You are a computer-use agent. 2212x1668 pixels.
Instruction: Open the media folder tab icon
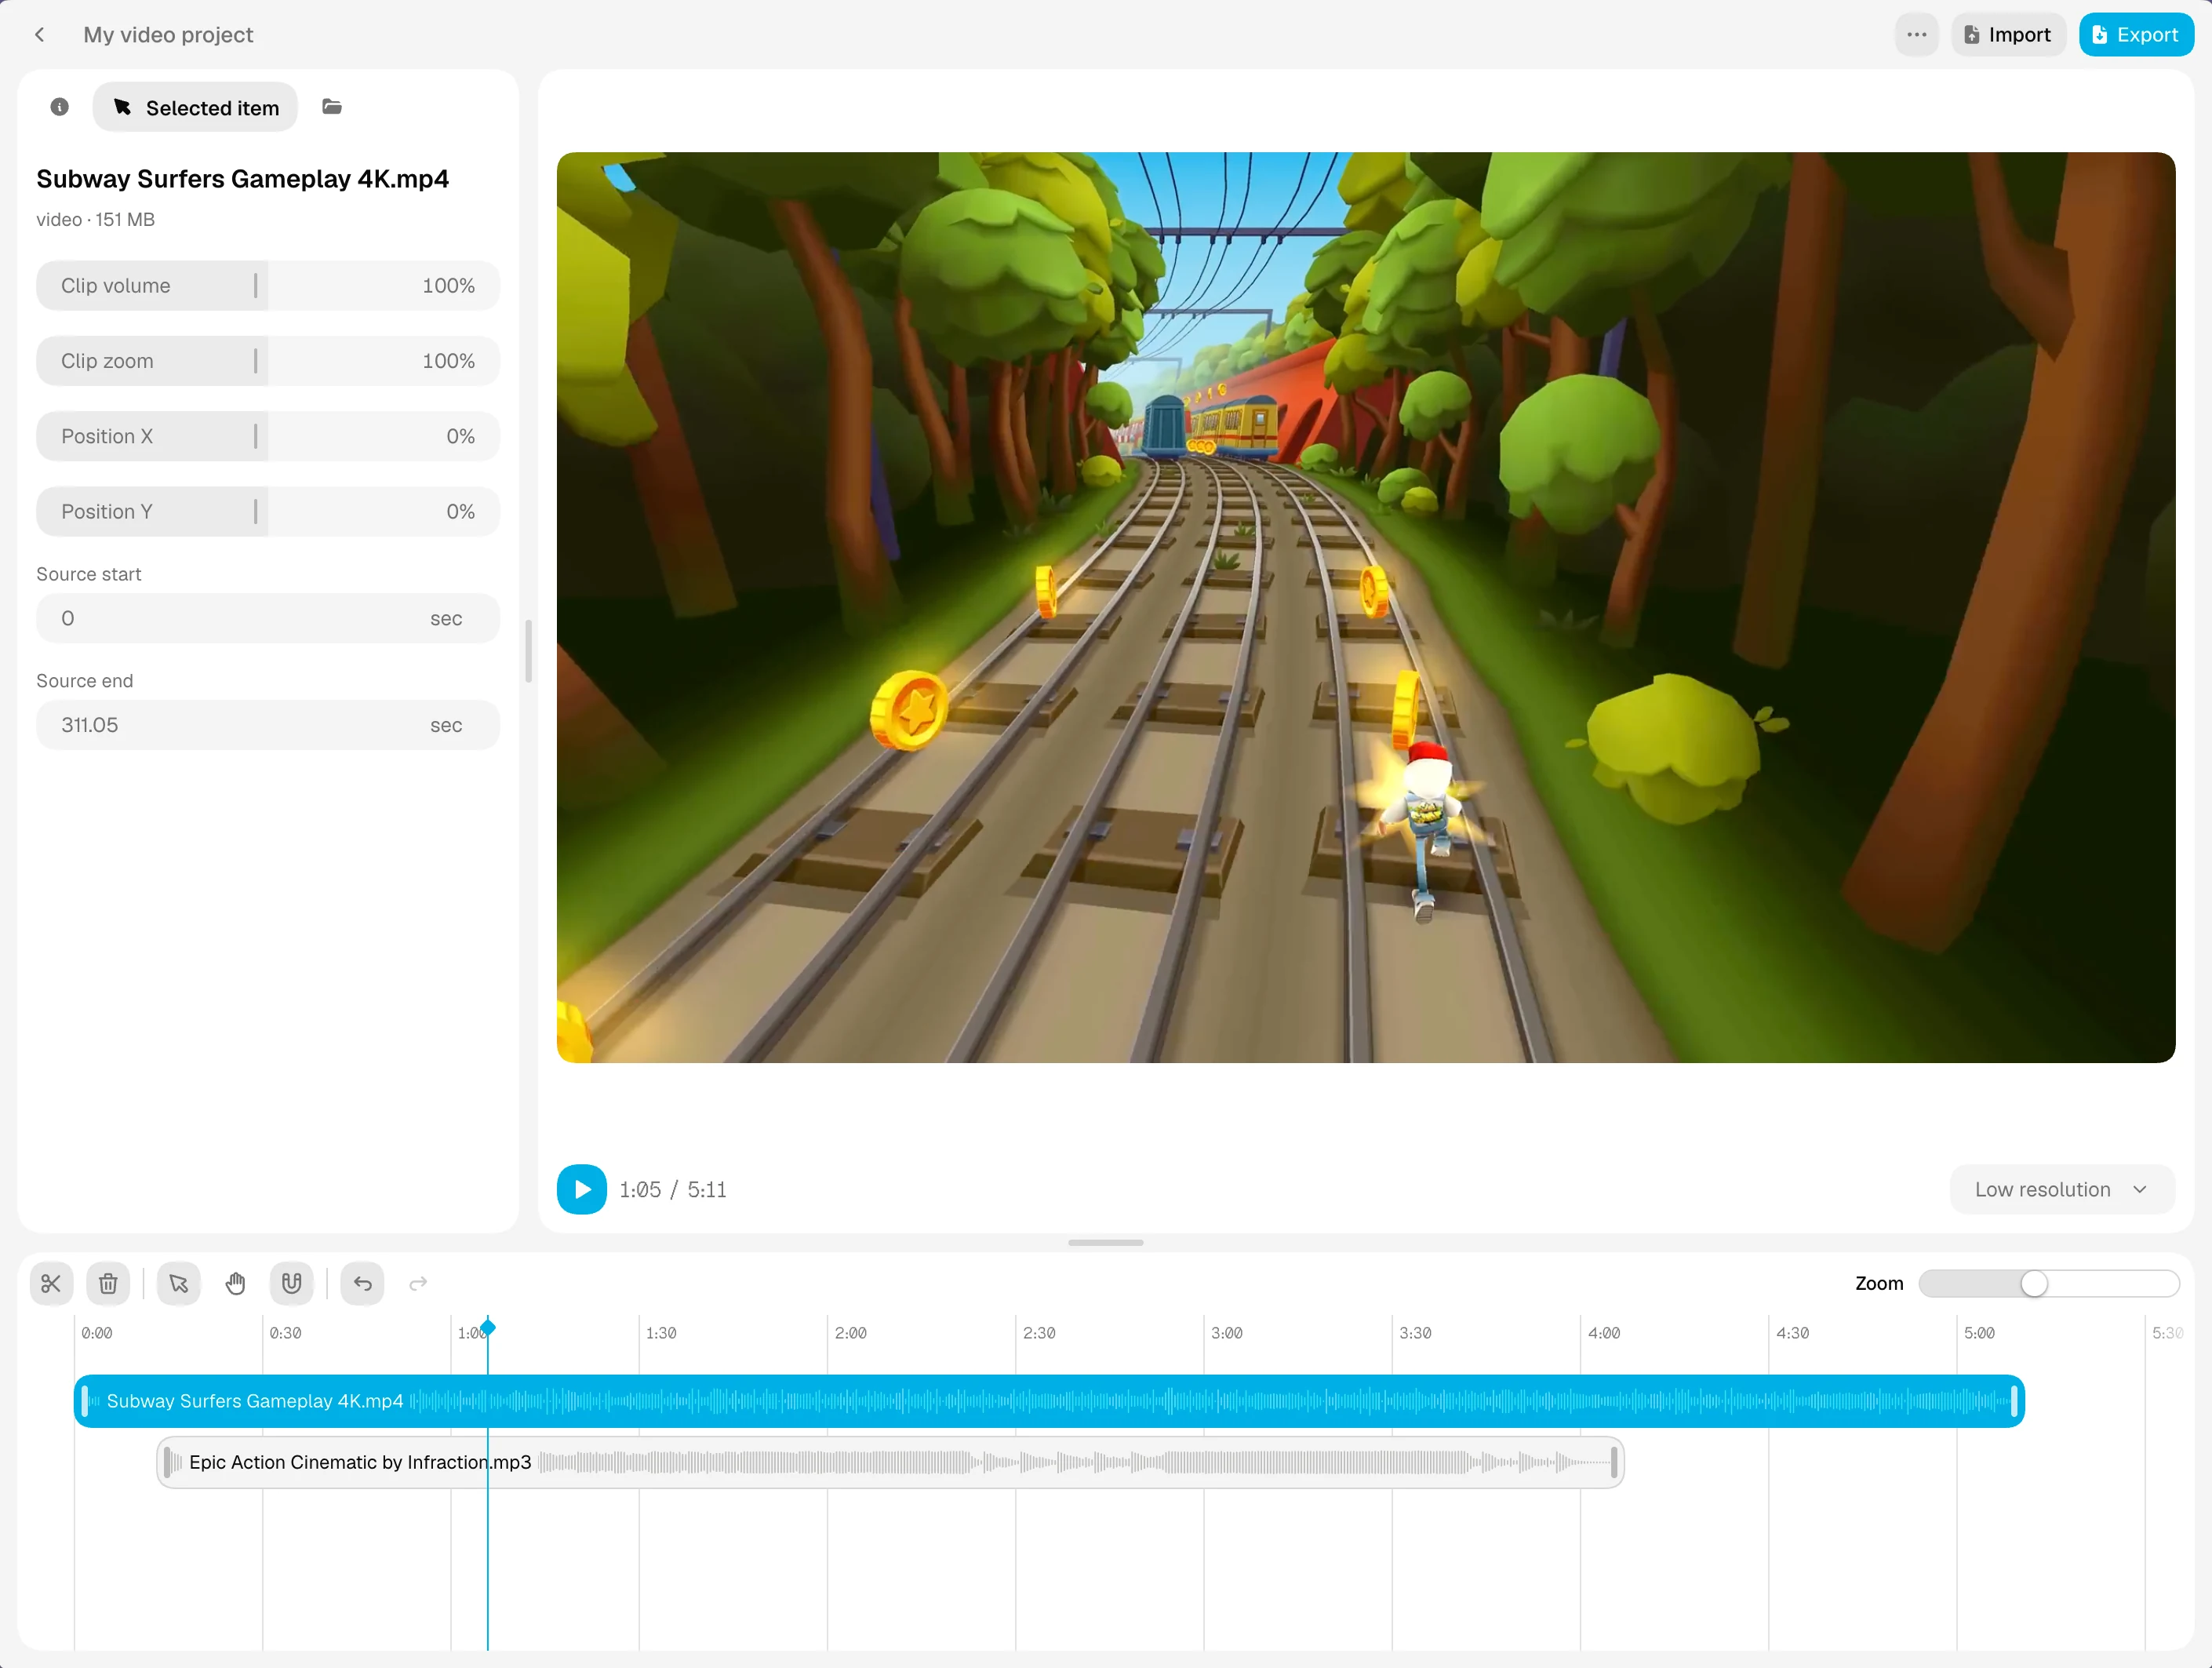pos(332,107)
